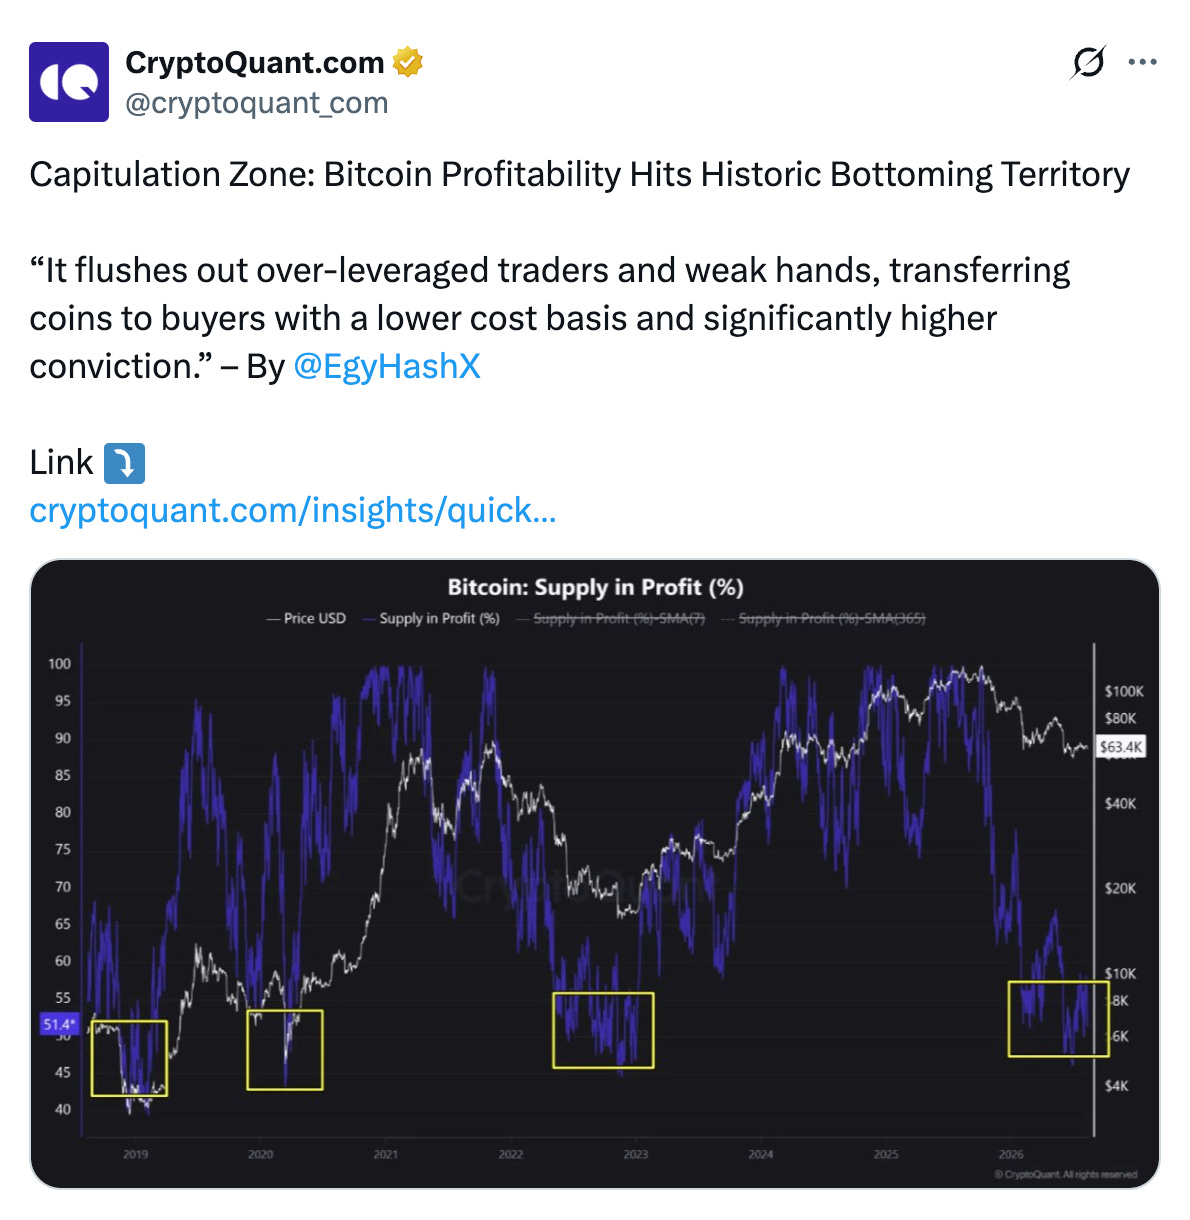Click the 2026 yellow highlight box
The image size is (1190, 1220).
pos(1059,1019)
